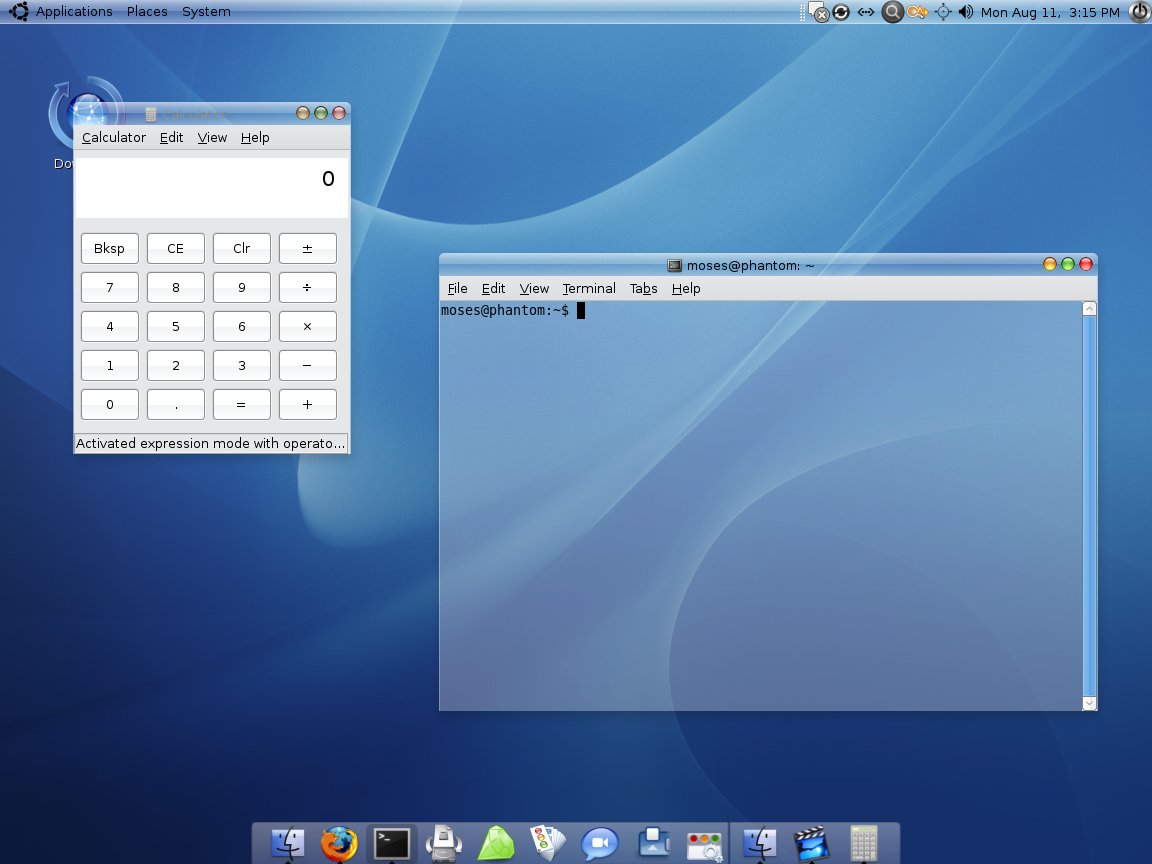Open the Applications menu in top panel
This screenshot has height=864, width=1152.
[73, 12]
